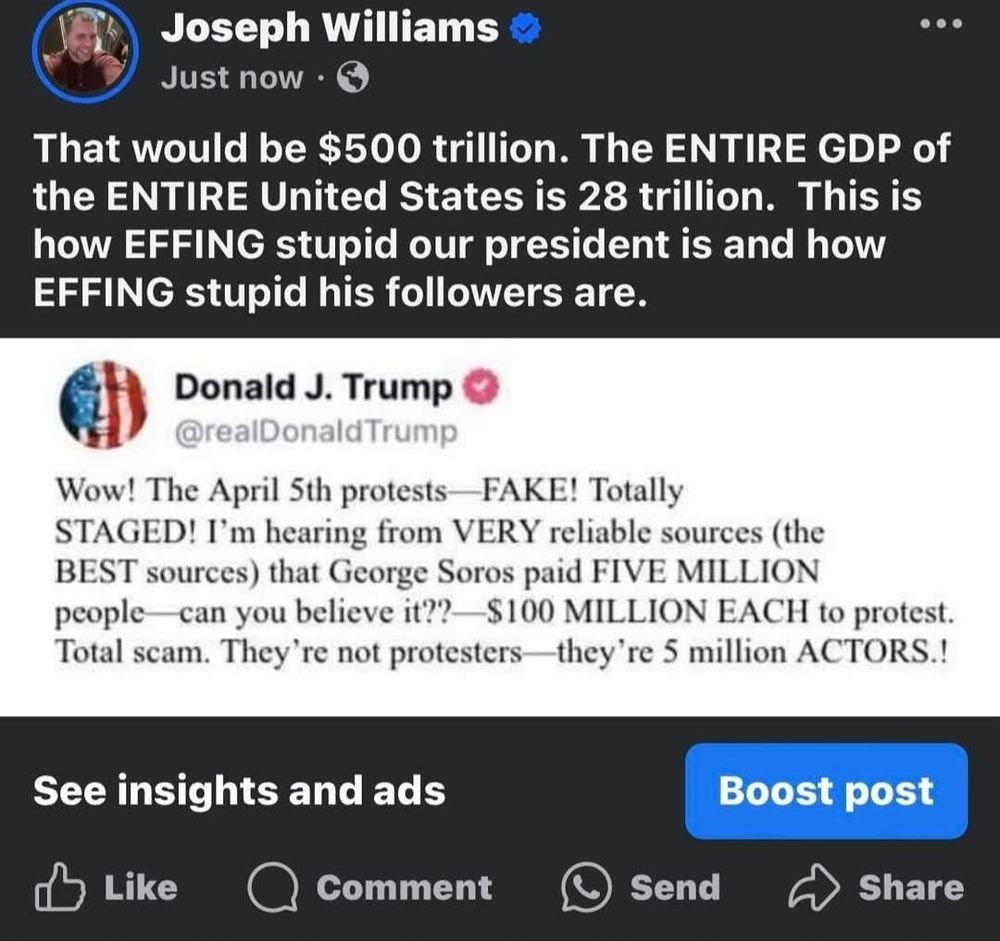Viewport: 1000px width, 941px height.
Task: Click the globe public audience icon
Action: pos(353,78)
